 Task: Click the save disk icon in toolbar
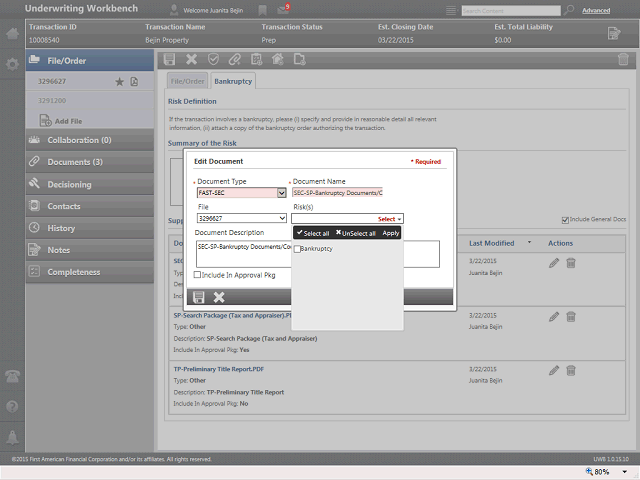169,60
